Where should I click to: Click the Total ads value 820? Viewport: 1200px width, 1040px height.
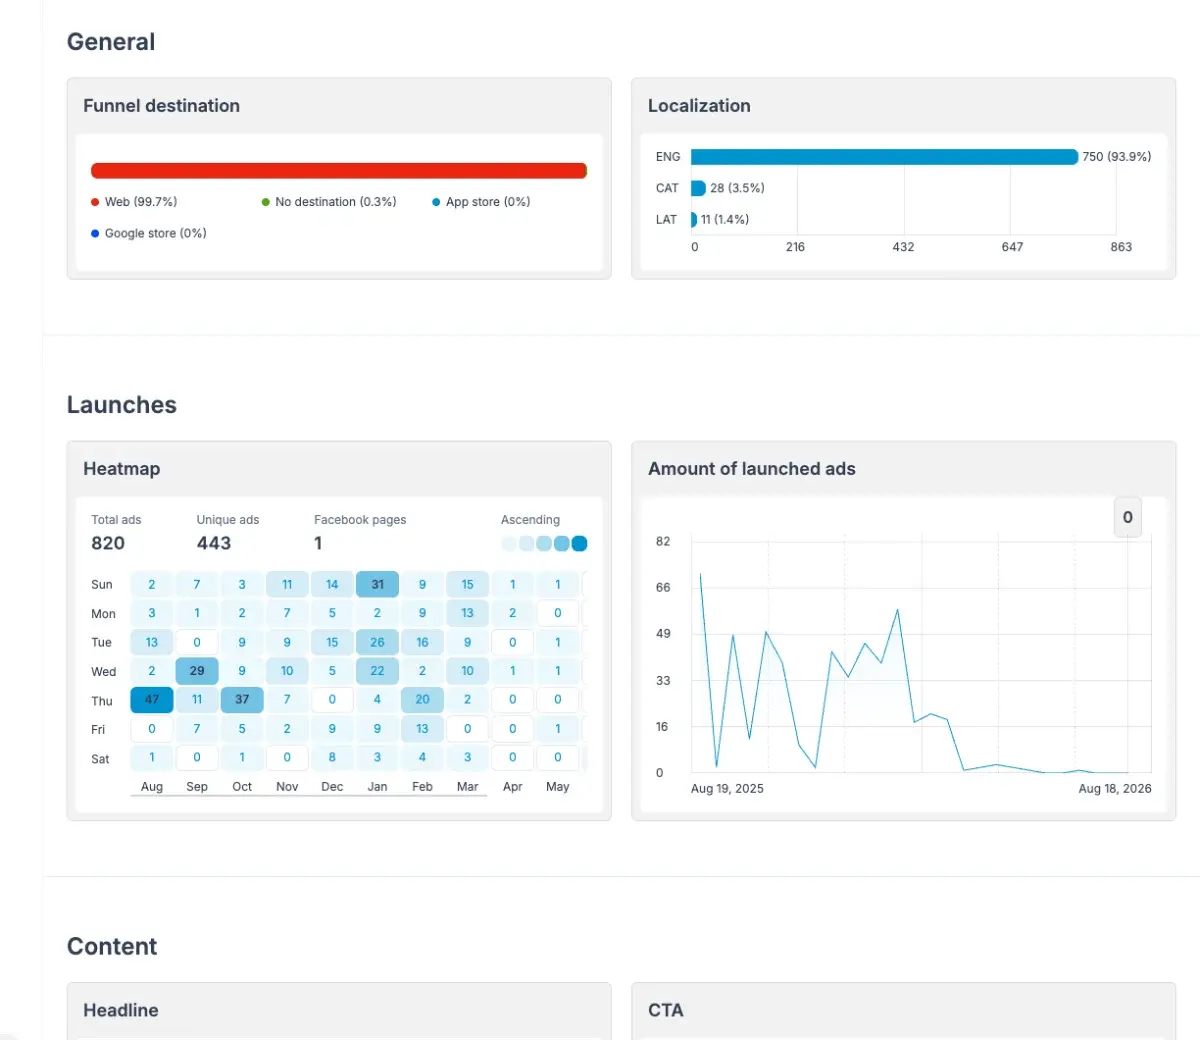(108, 543)
